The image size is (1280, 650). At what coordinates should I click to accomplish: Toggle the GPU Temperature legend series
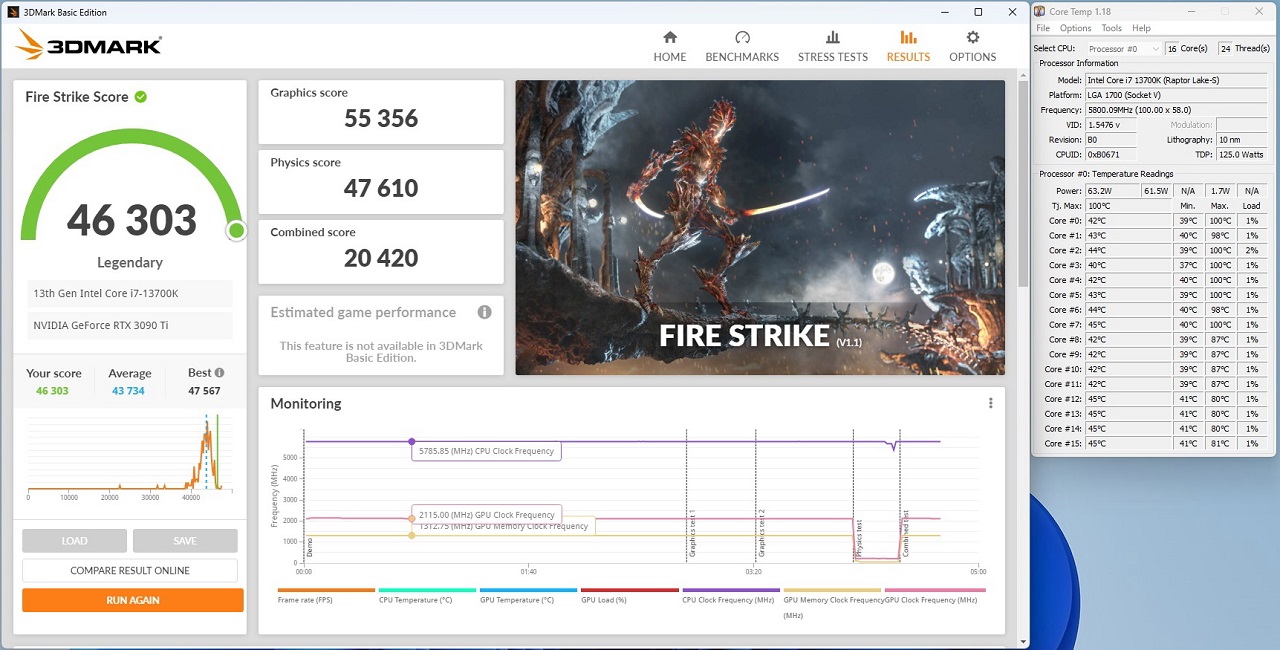(528, 595)
